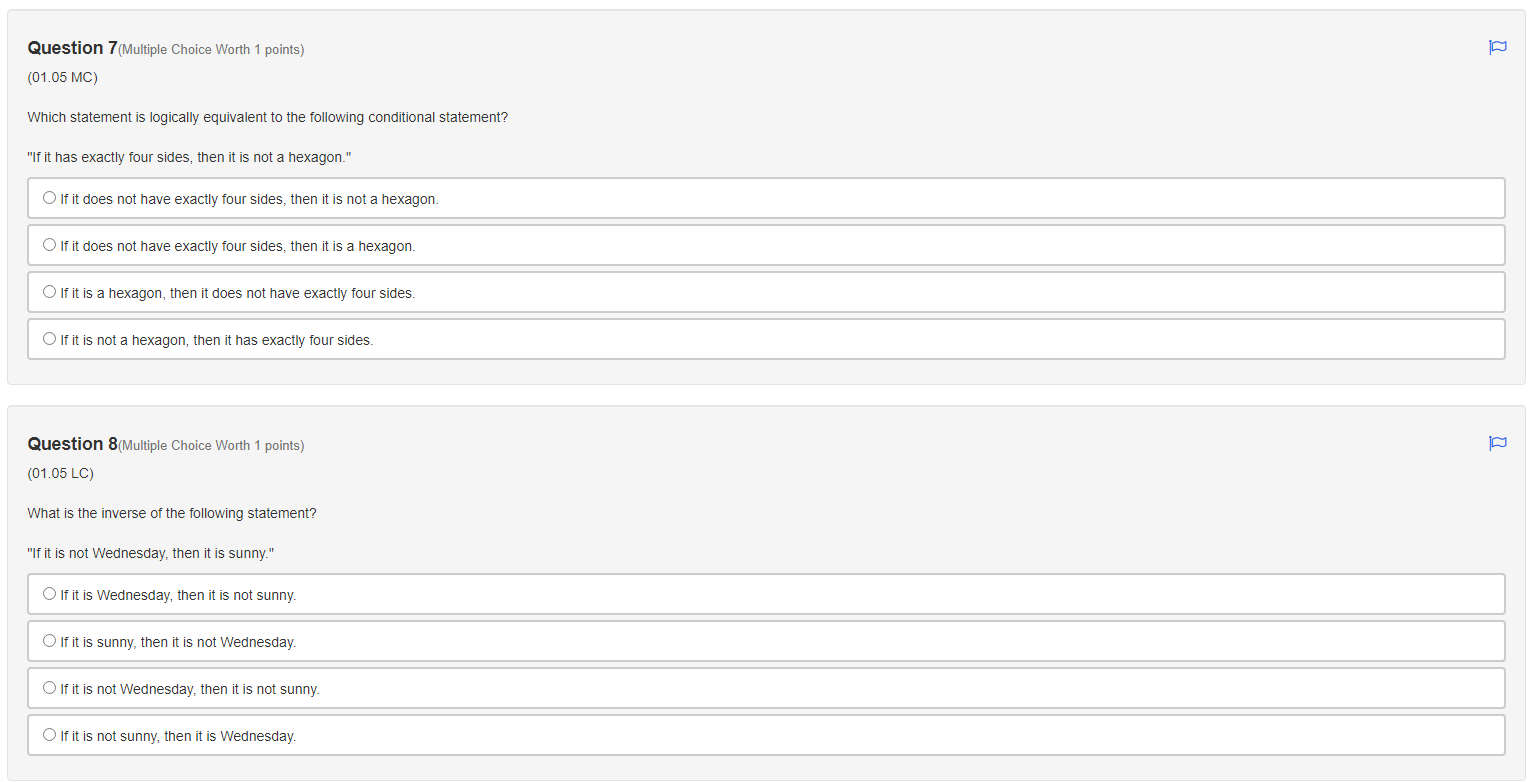Select radio 'If it does not have exactly four sides, then it is not a hexagon'
The height and width of the screenshot is (782, 1536).
tap(49, 198)
